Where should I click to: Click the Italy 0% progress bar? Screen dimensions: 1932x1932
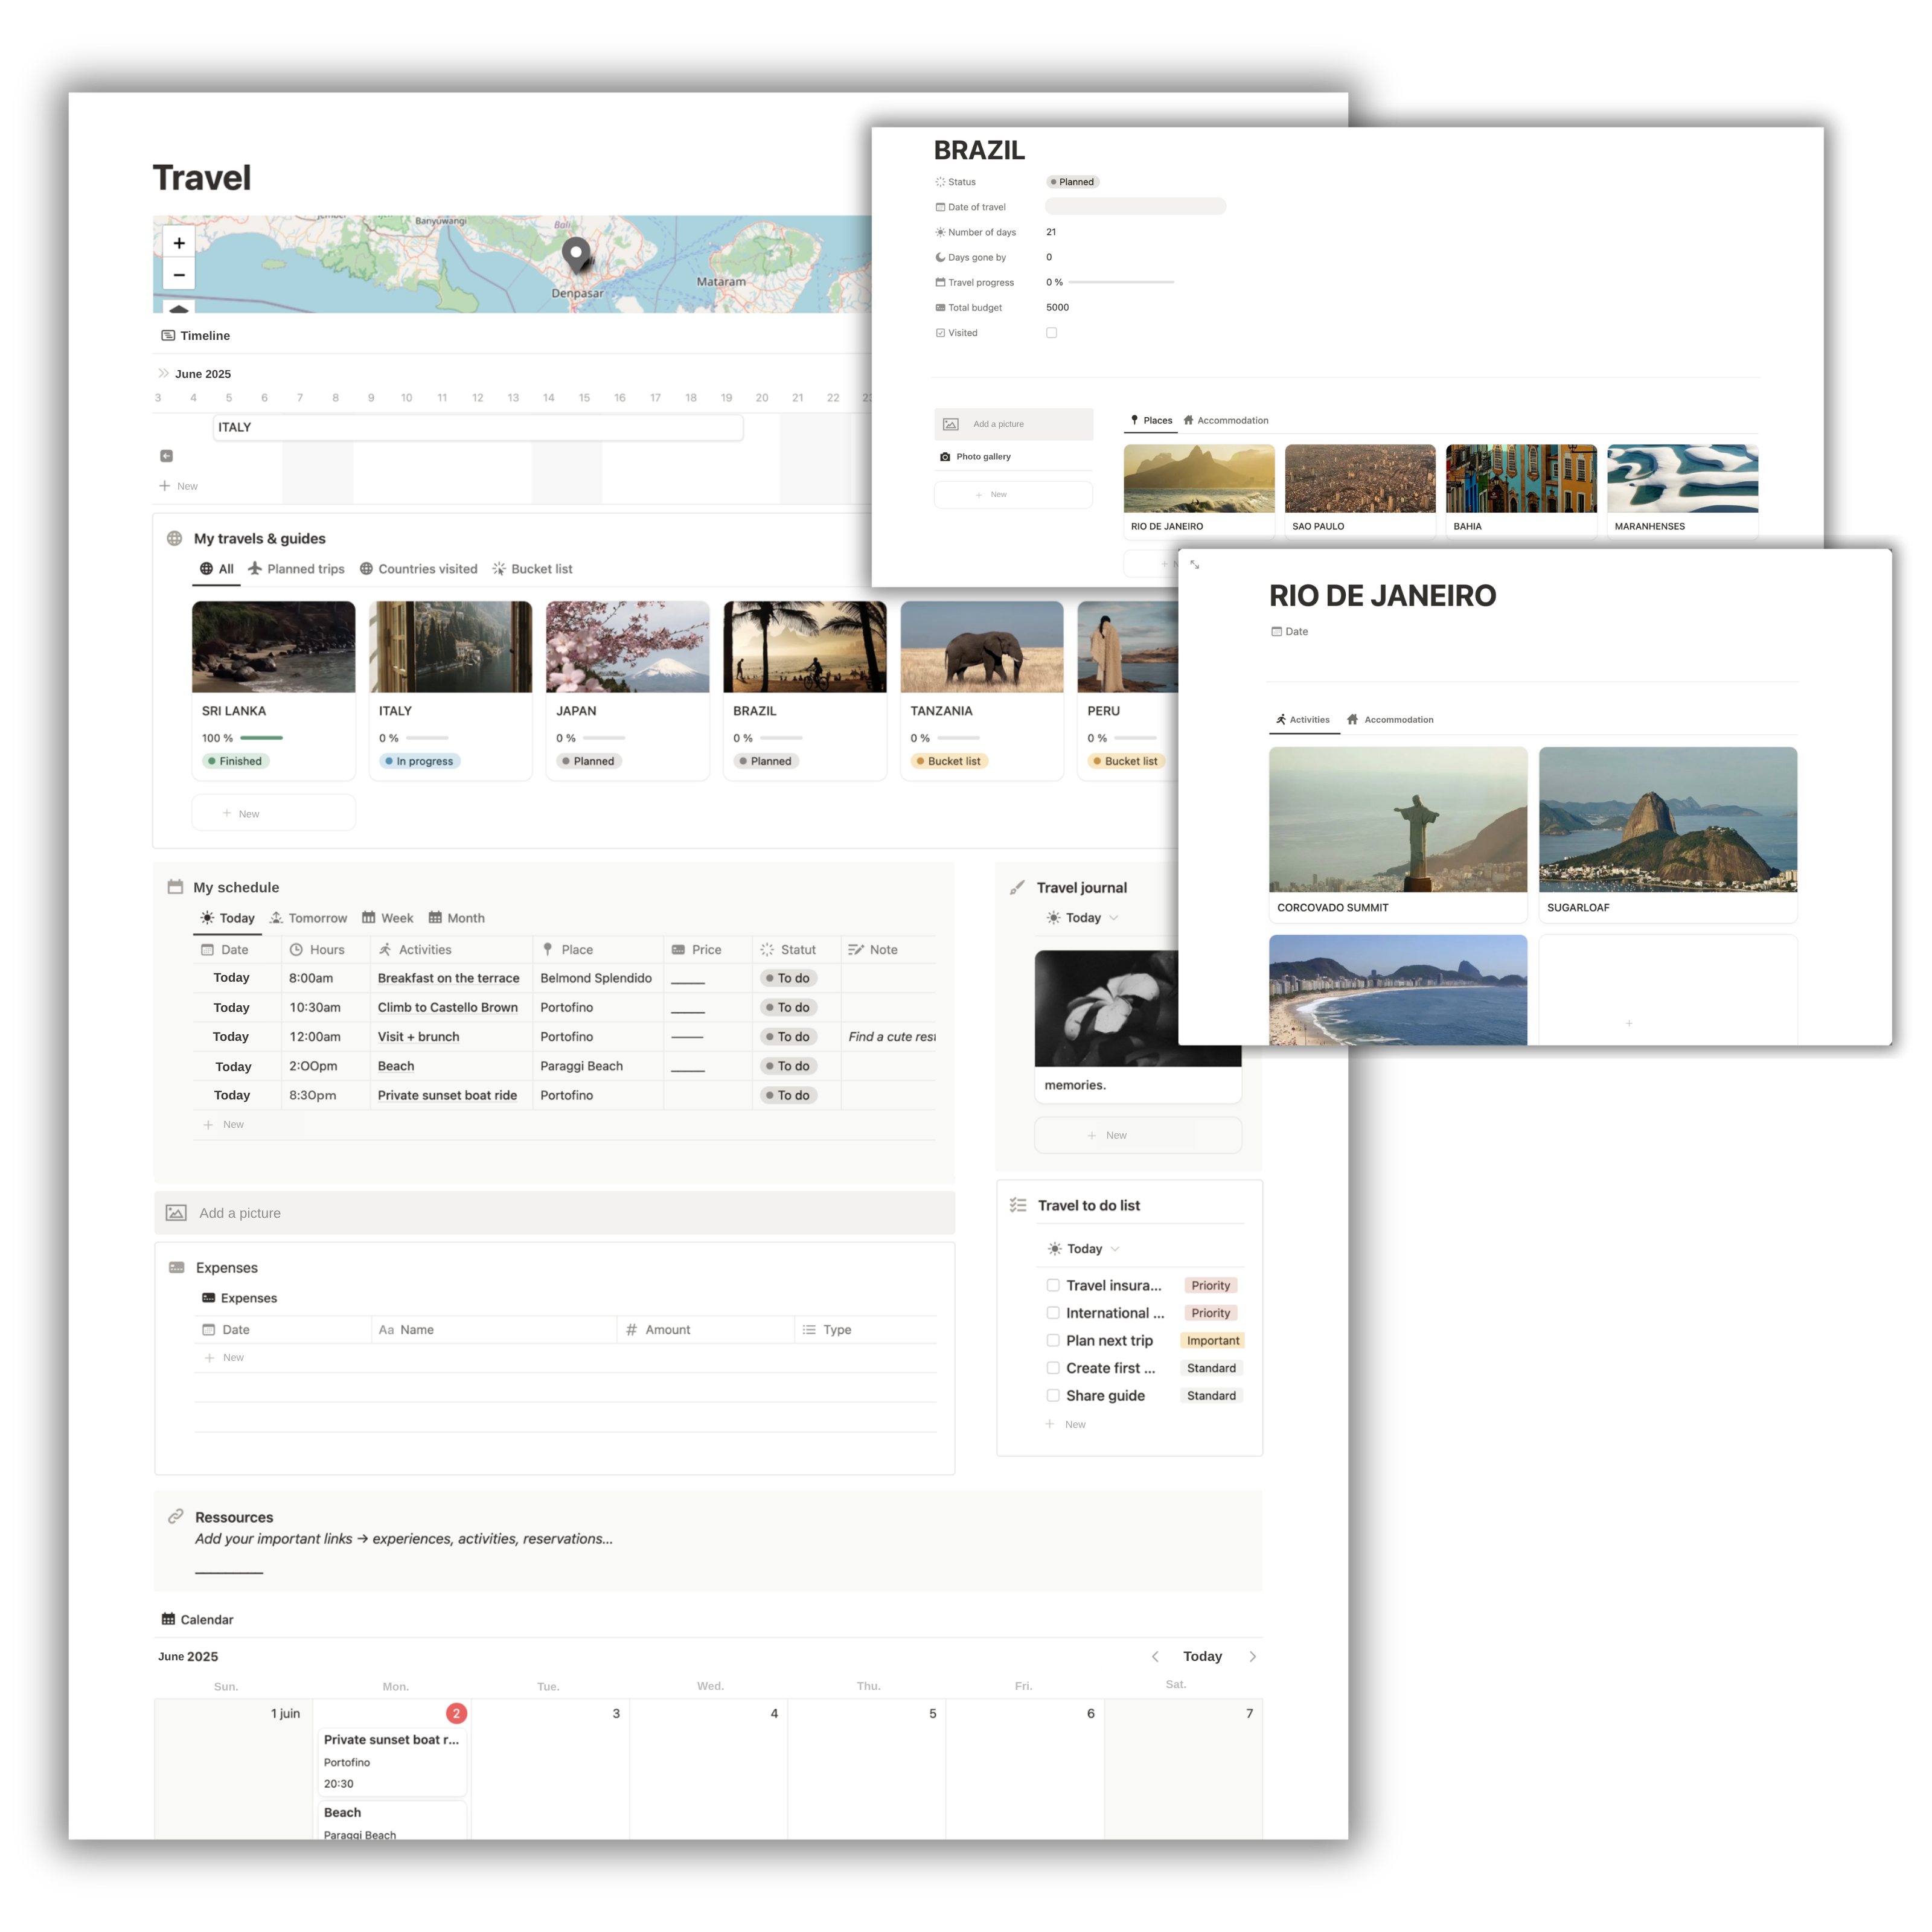(x=427, y=738)
